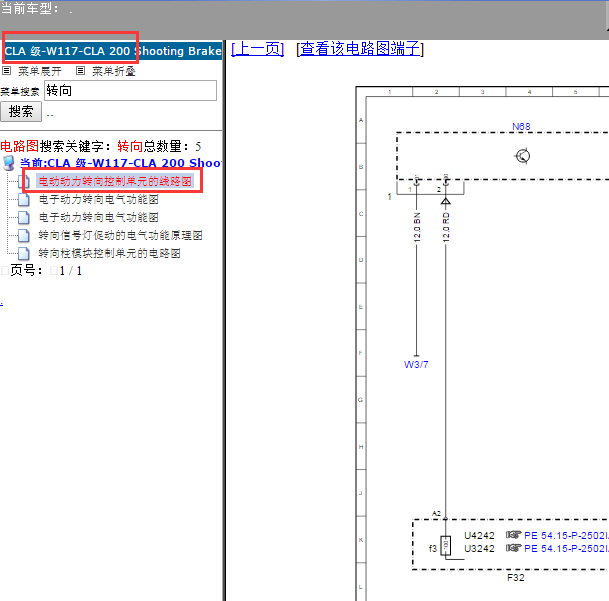Expand all menus with 菜单展开

[x=40, y=71]
